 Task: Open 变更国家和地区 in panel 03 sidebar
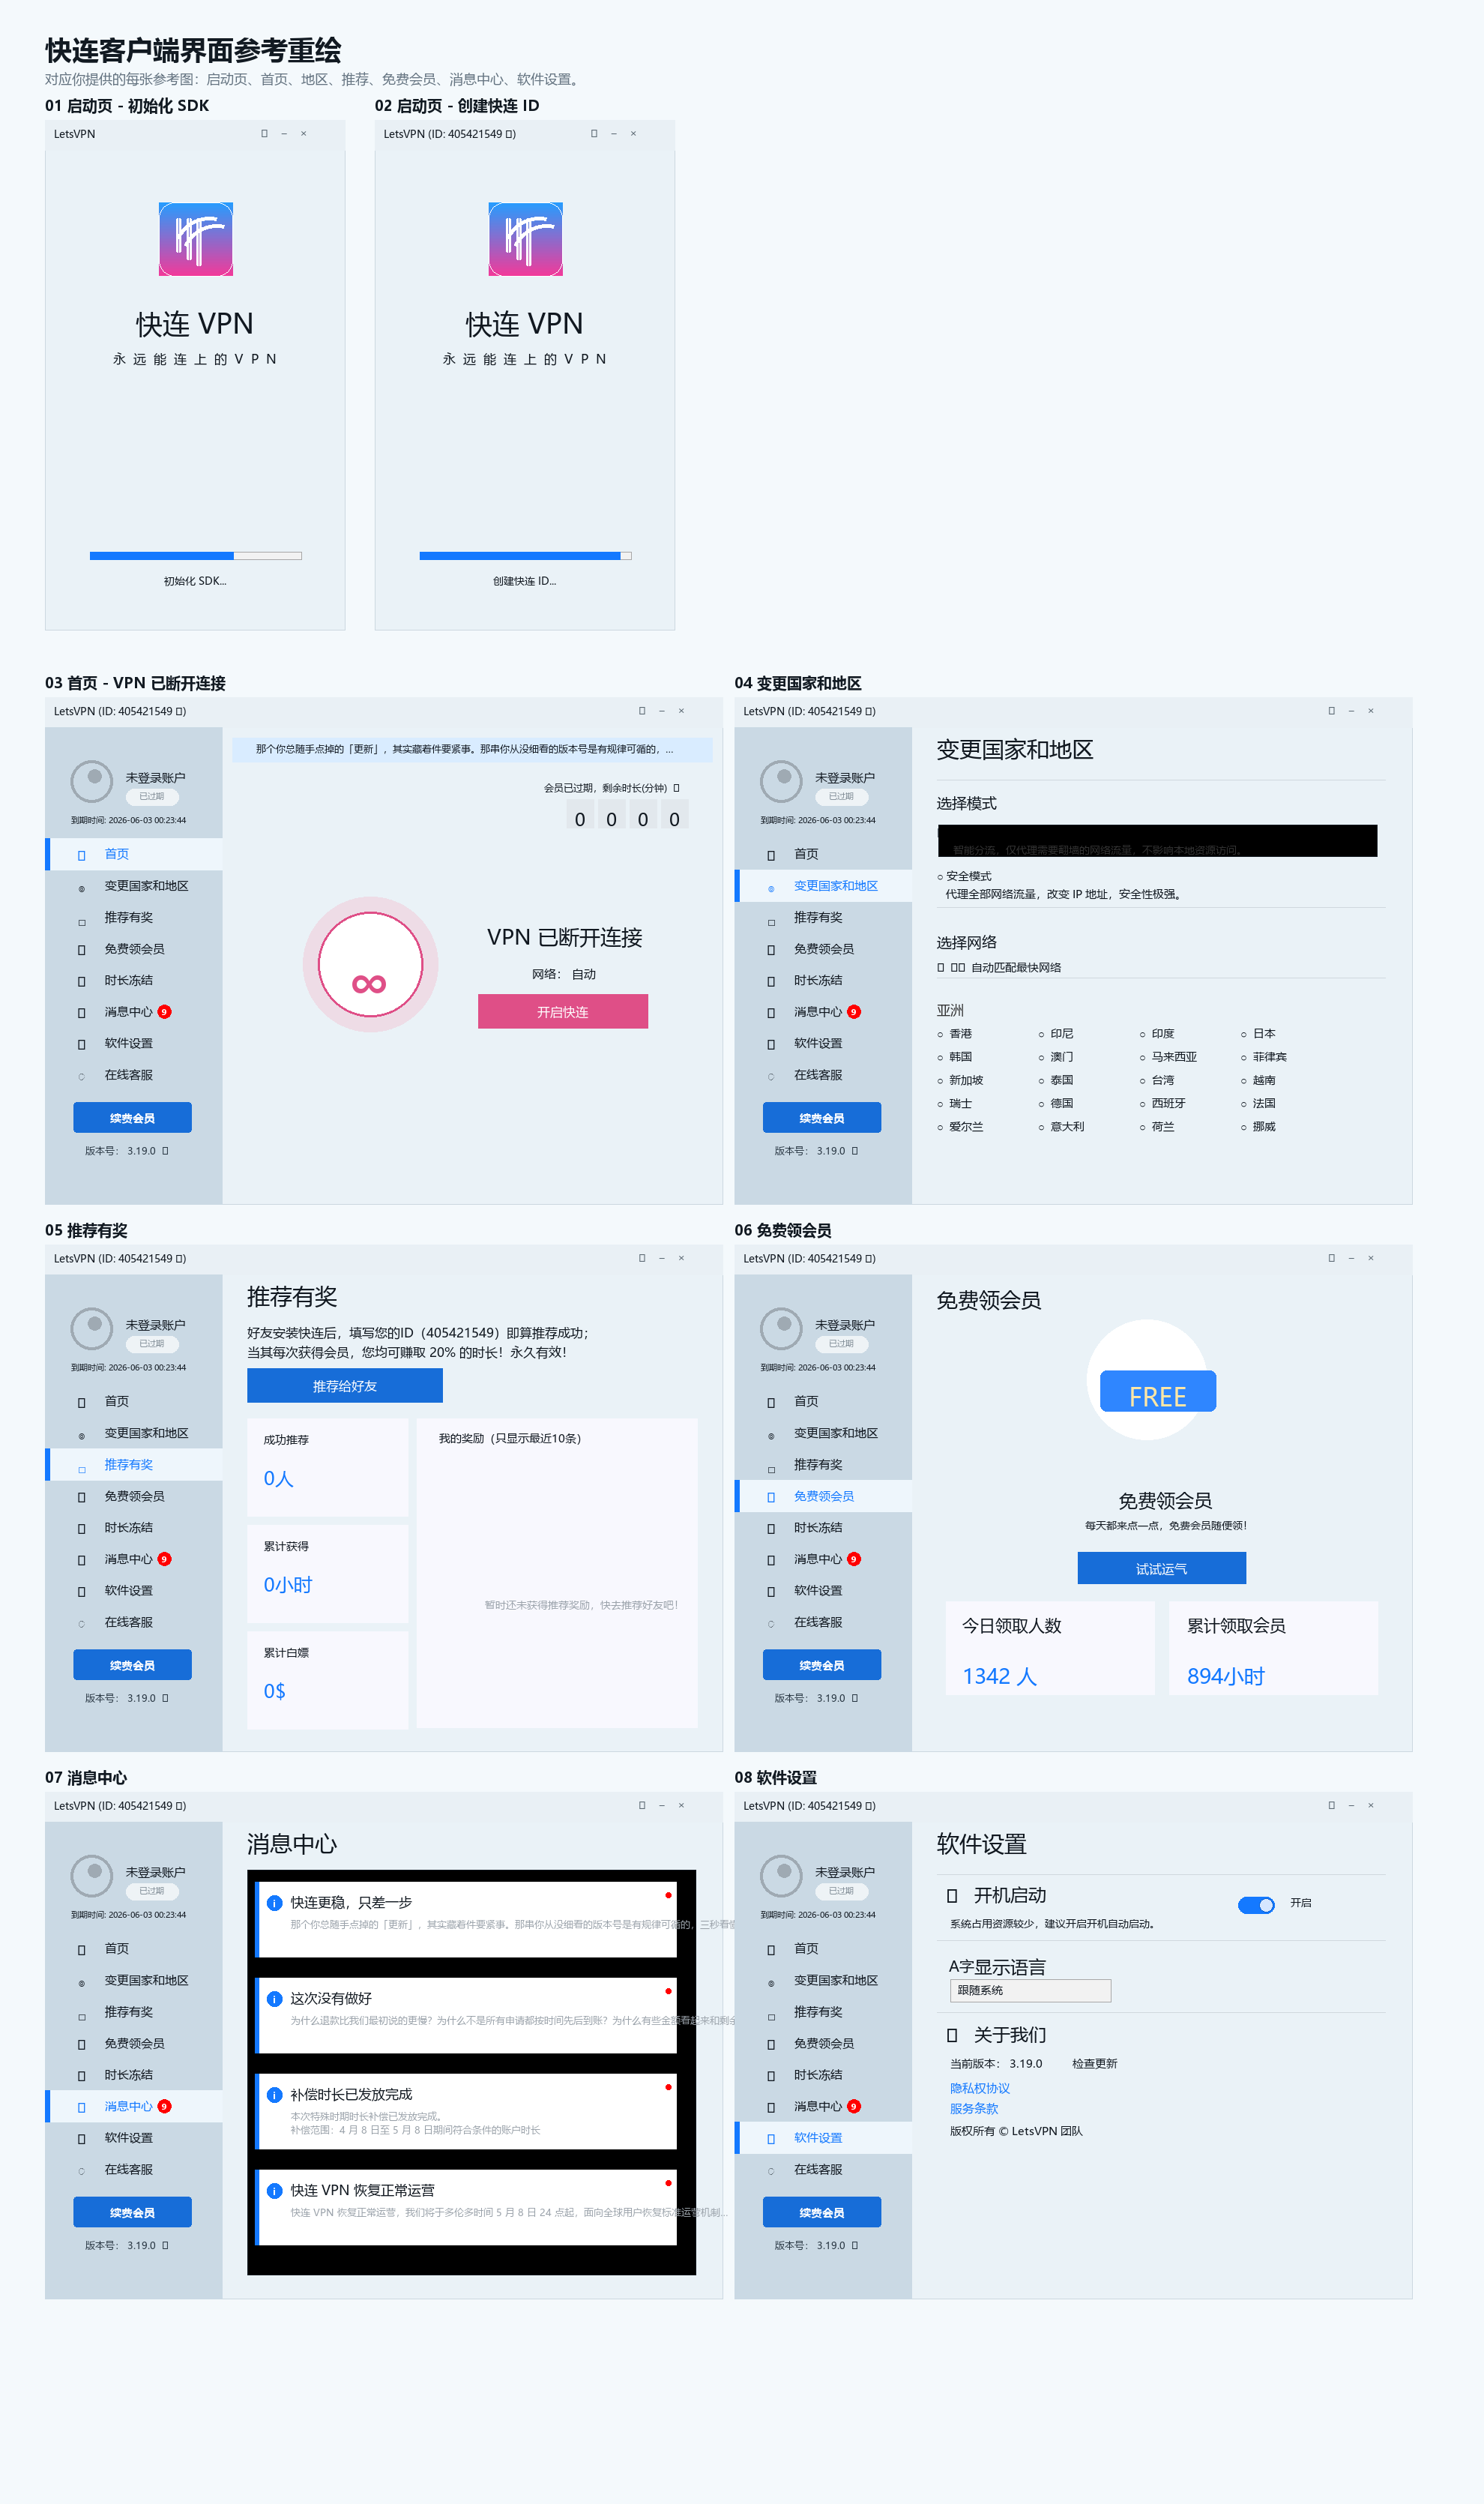click(134, 886)
